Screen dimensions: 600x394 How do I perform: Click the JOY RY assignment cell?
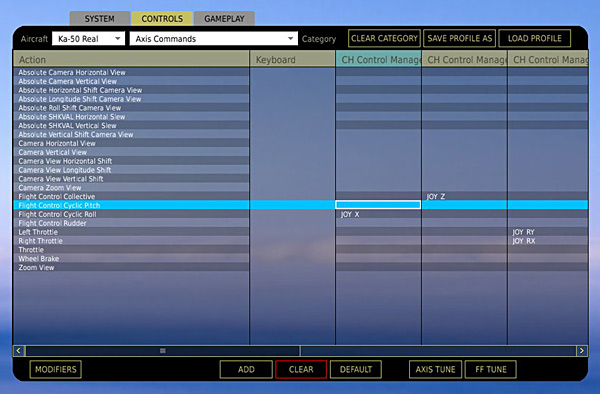click(x=548, y=232)
